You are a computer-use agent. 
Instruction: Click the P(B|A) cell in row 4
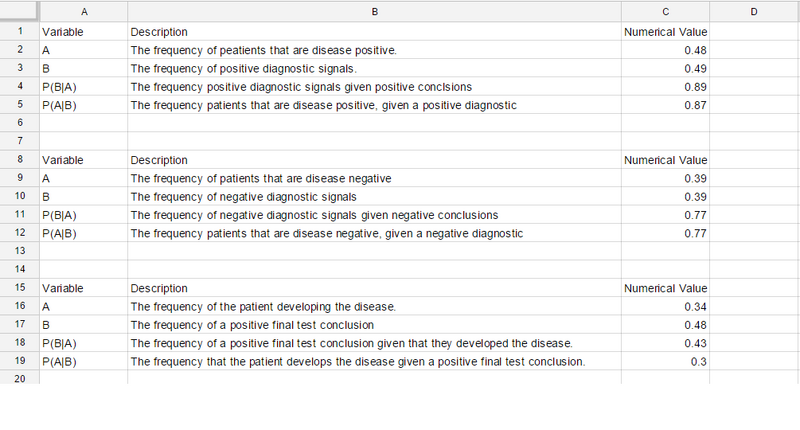[83, 86]
